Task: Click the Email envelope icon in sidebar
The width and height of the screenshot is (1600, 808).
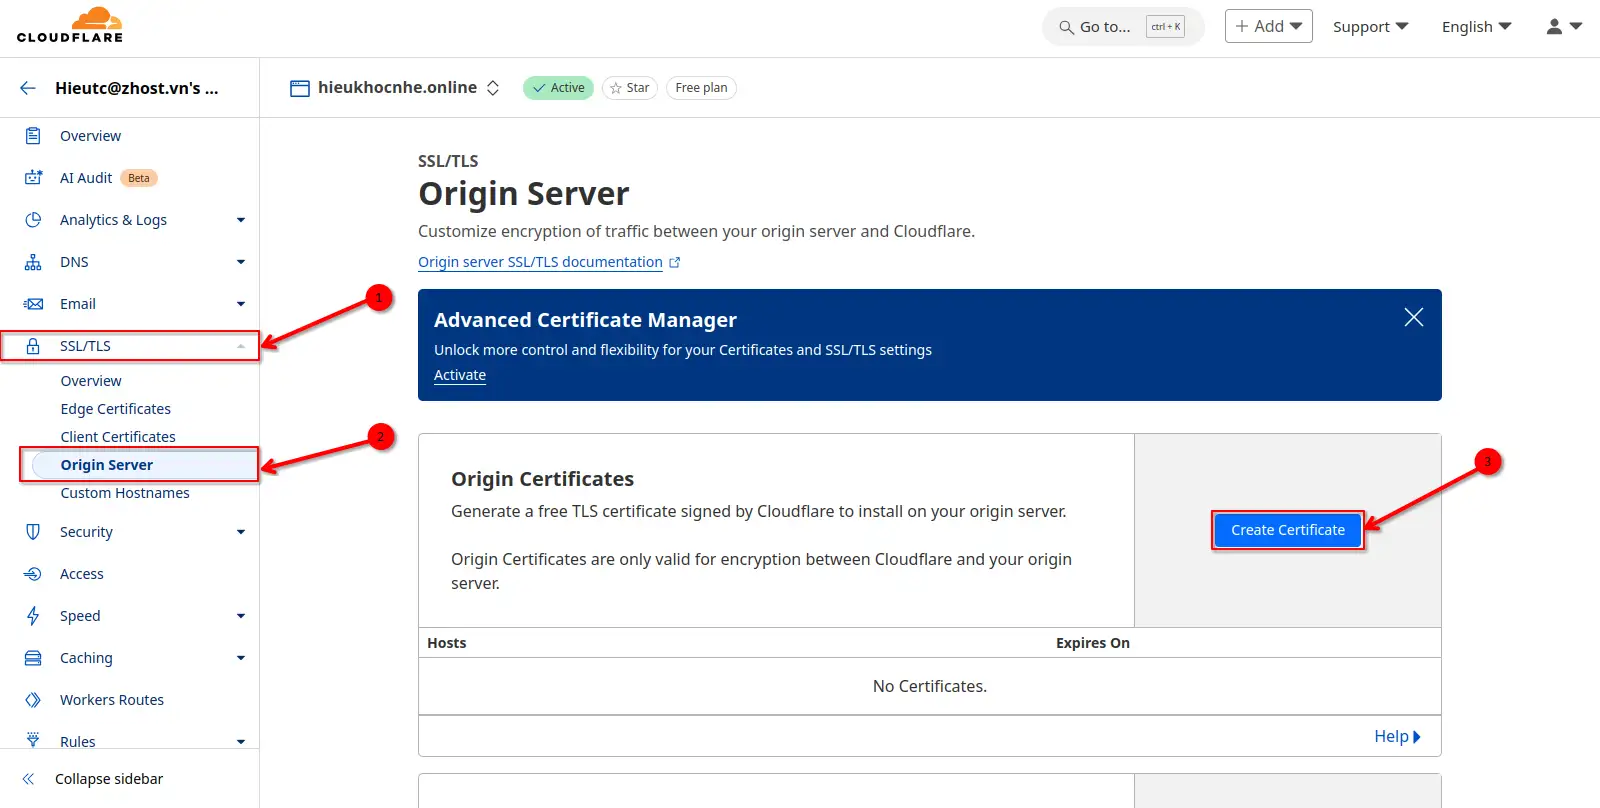Action: pyautogui.click(x=33, y=304)
